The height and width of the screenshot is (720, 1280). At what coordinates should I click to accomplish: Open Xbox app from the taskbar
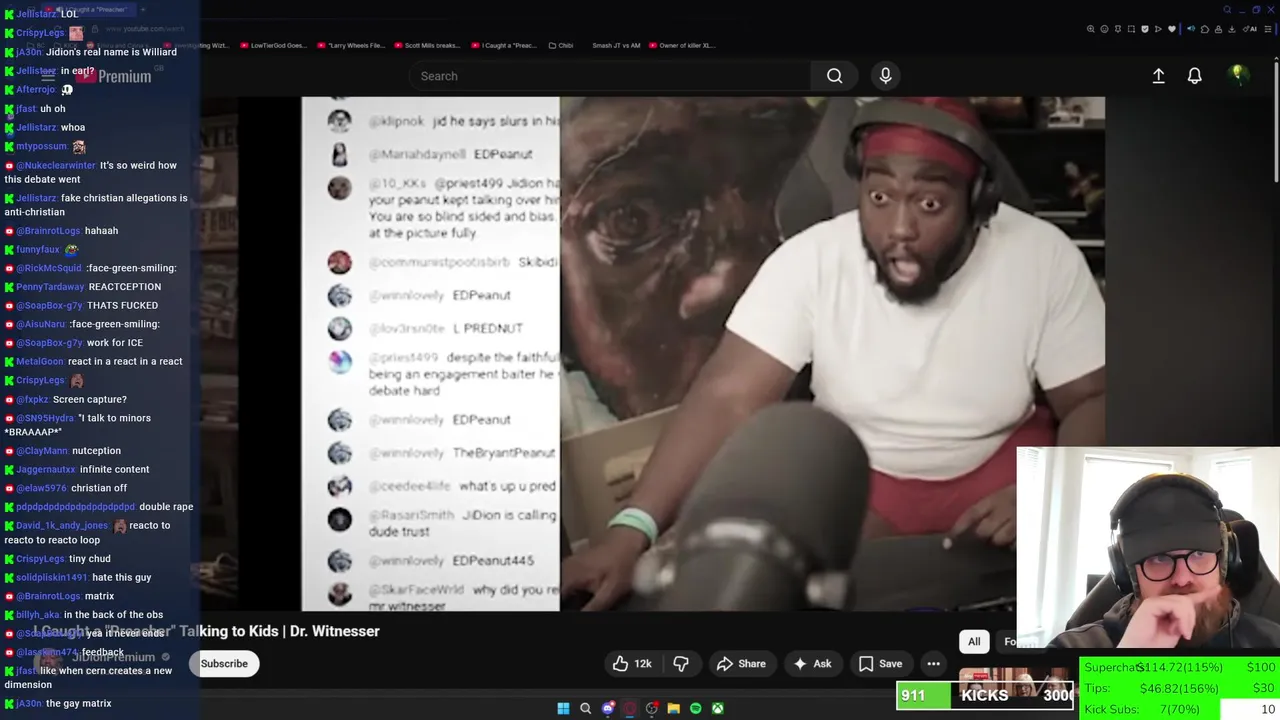tap(717, 708)
